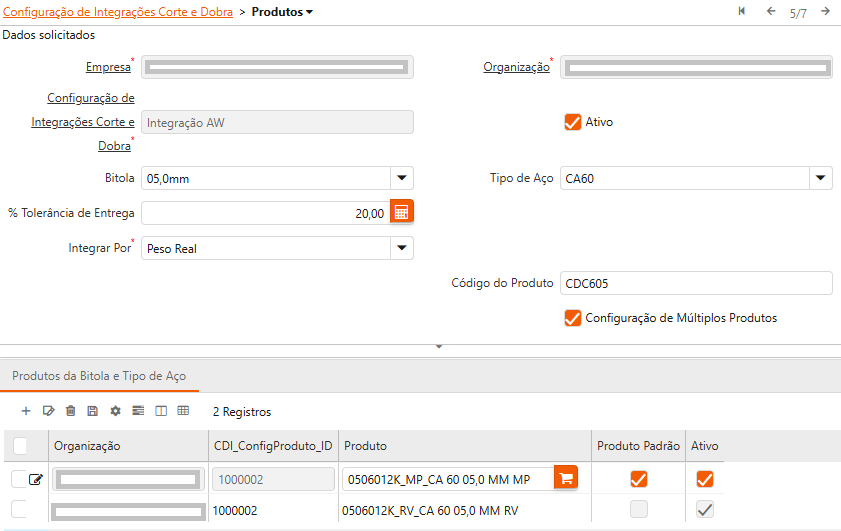Go to the next record arrow
841x531 pixels.
pos(825,12)
